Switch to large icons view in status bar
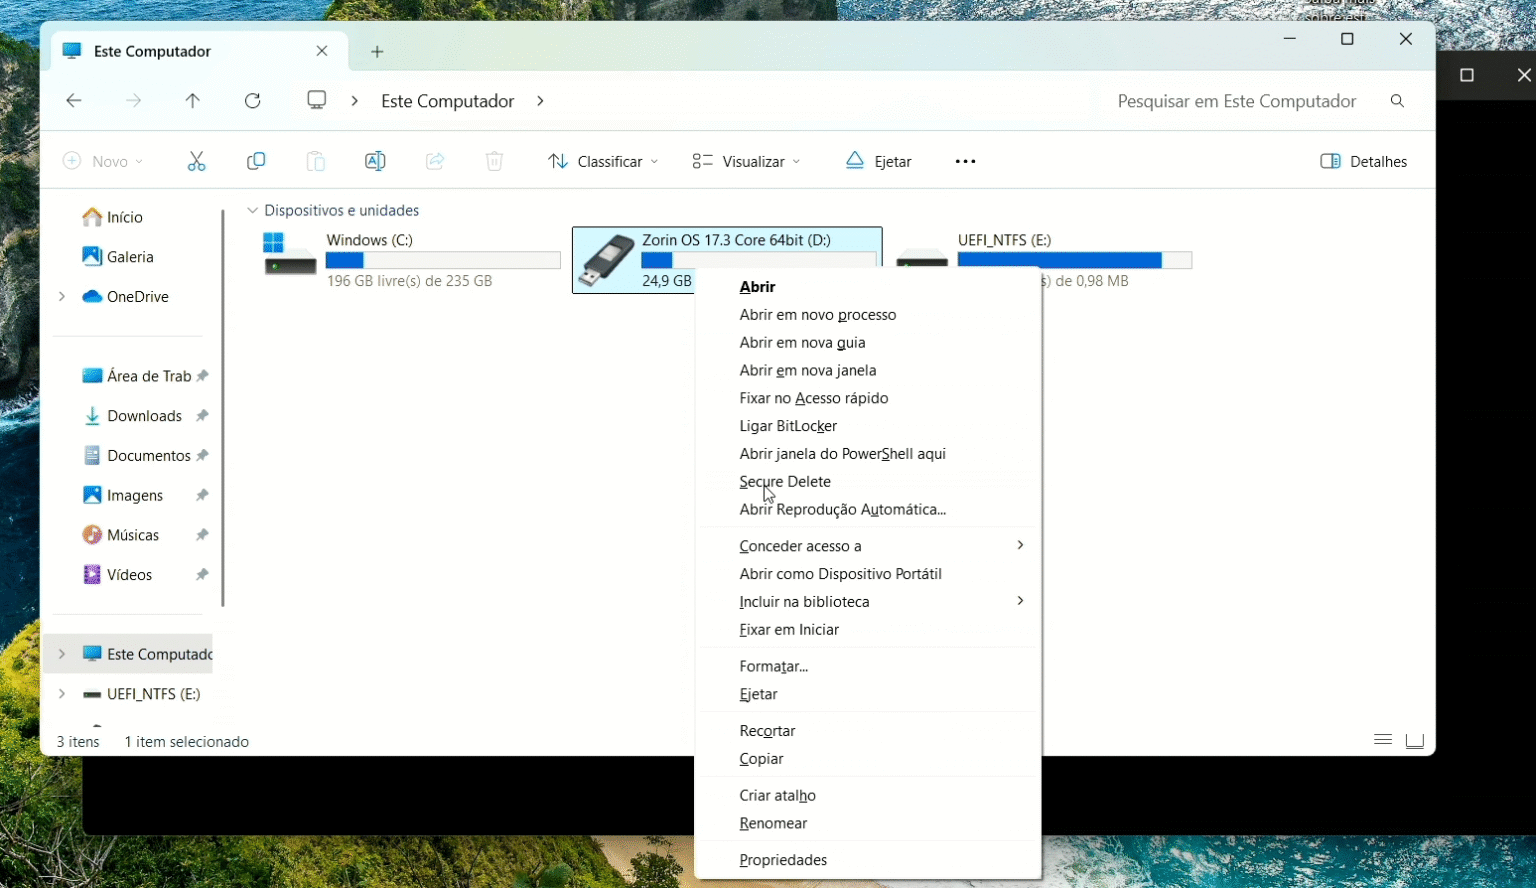 click(1414, 741)
